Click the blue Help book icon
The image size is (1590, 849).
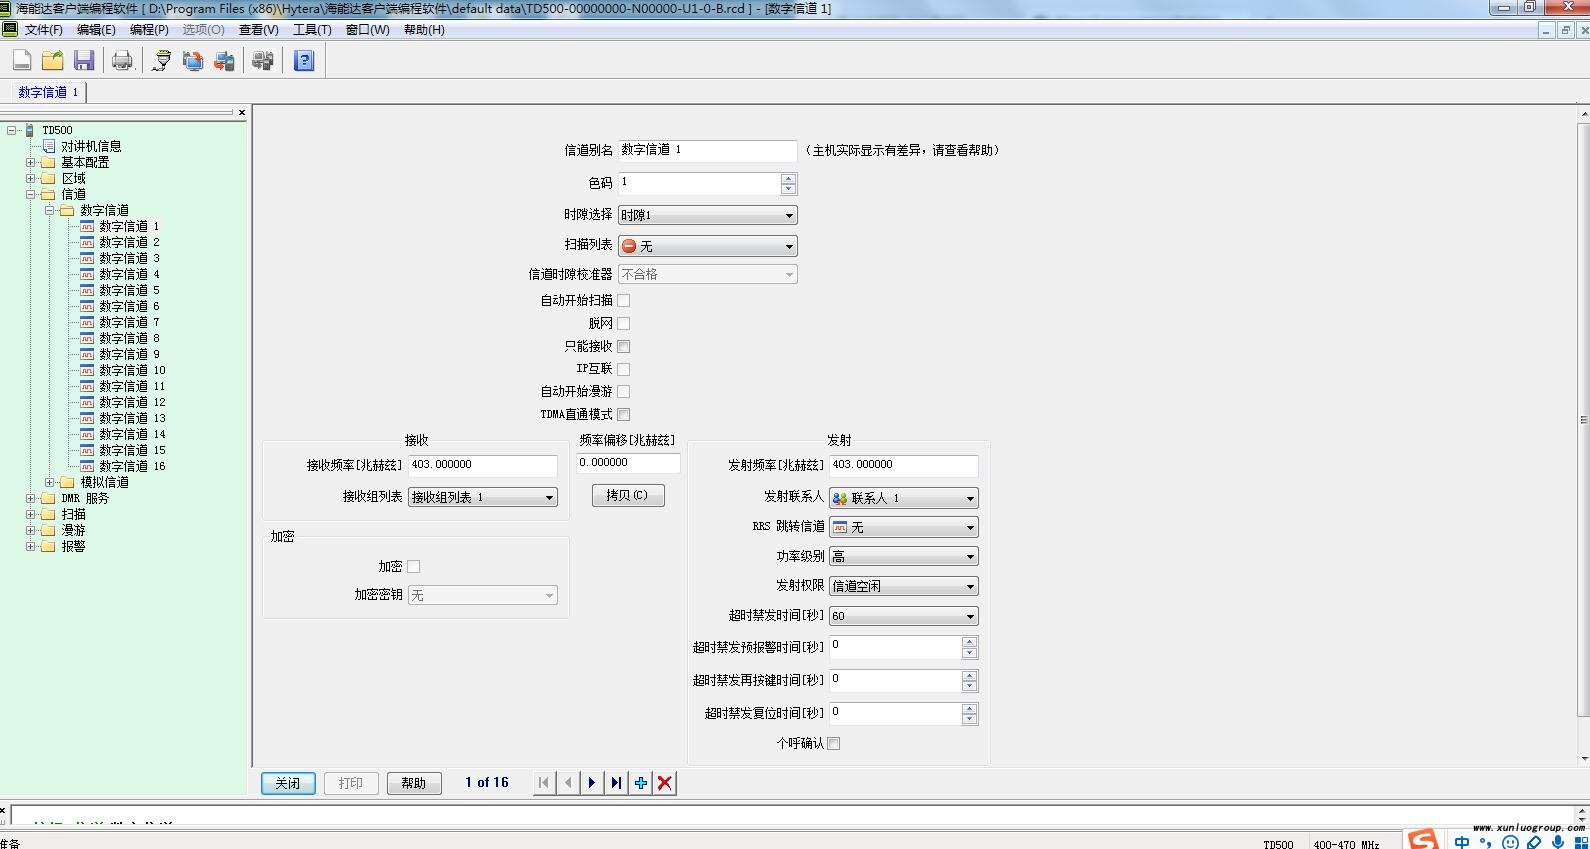pos(304,61)
